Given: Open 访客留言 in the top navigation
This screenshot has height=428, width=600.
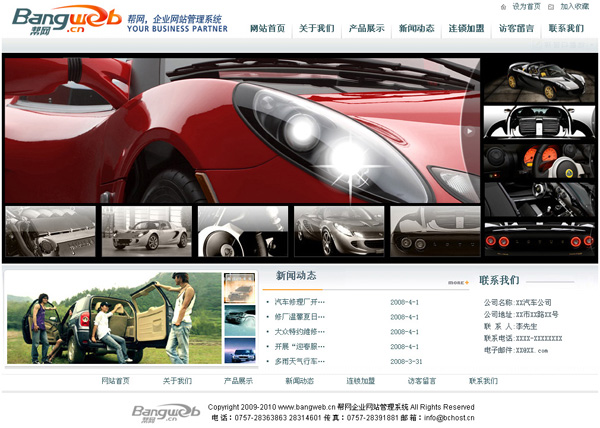Looking at the screenshot, I should click(516, 28).
